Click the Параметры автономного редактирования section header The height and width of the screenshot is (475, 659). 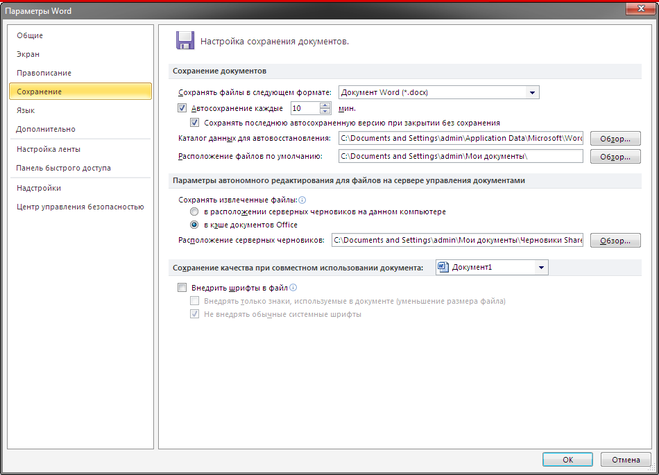pos(405,180)
